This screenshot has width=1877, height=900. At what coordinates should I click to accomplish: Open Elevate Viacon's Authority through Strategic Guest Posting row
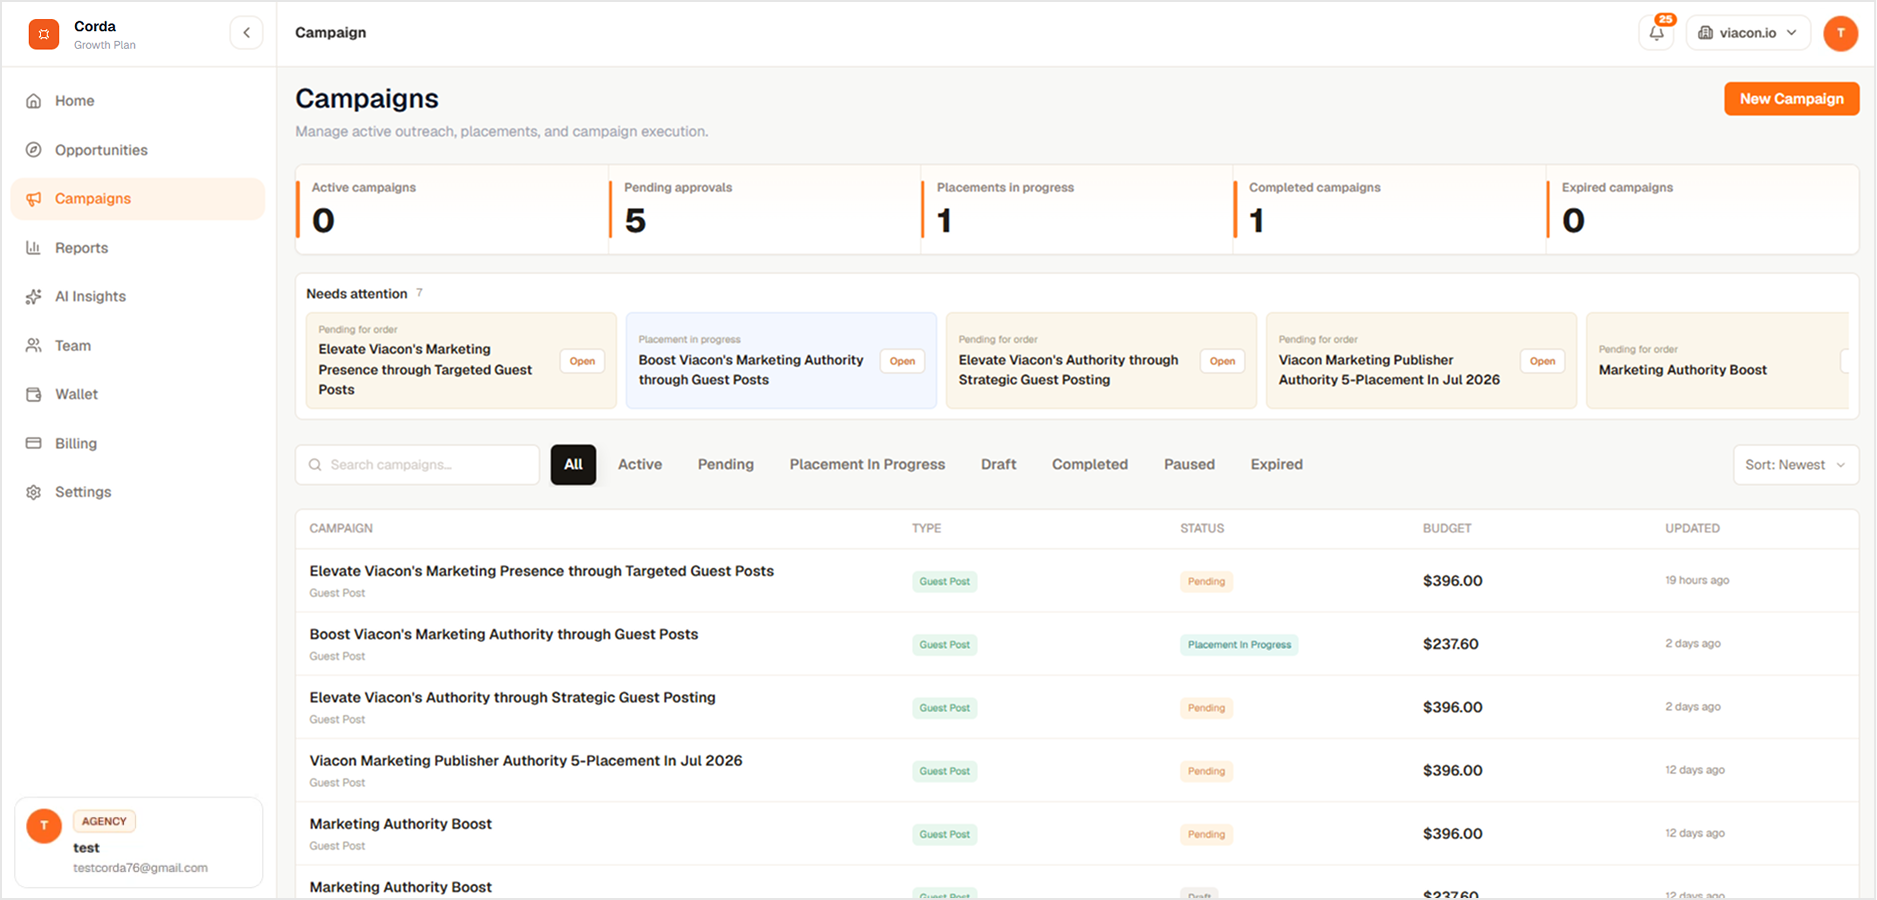(x=1077, y=707)
